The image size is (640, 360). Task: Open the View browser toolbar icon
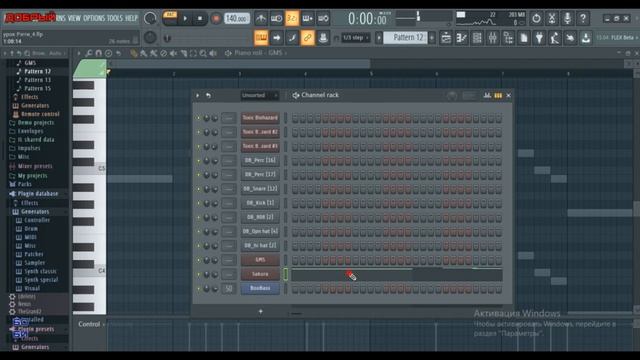tap(508, 38)
